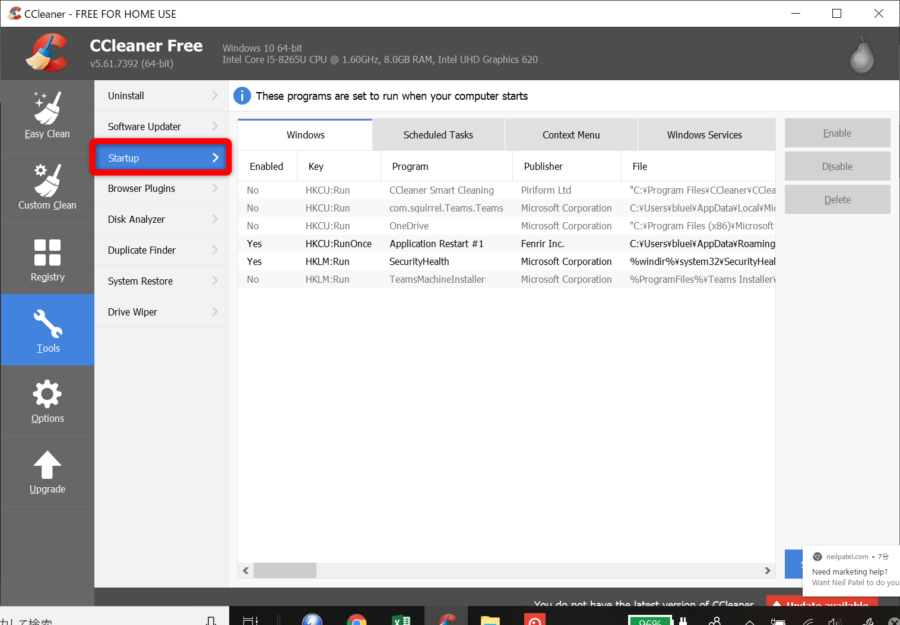Open System Restore

click(x=161, y=281)
